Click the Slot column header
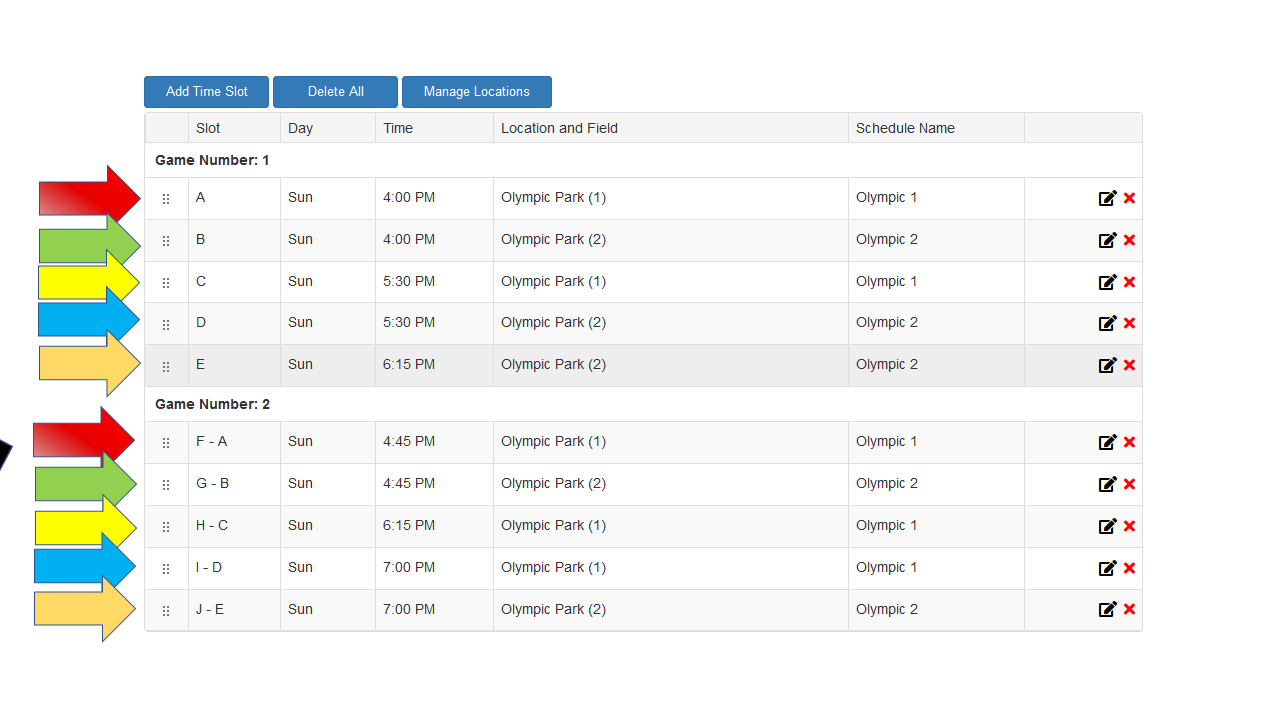Image resolution: width=1280 pixels, height=720 pixels. click(234, 128)
